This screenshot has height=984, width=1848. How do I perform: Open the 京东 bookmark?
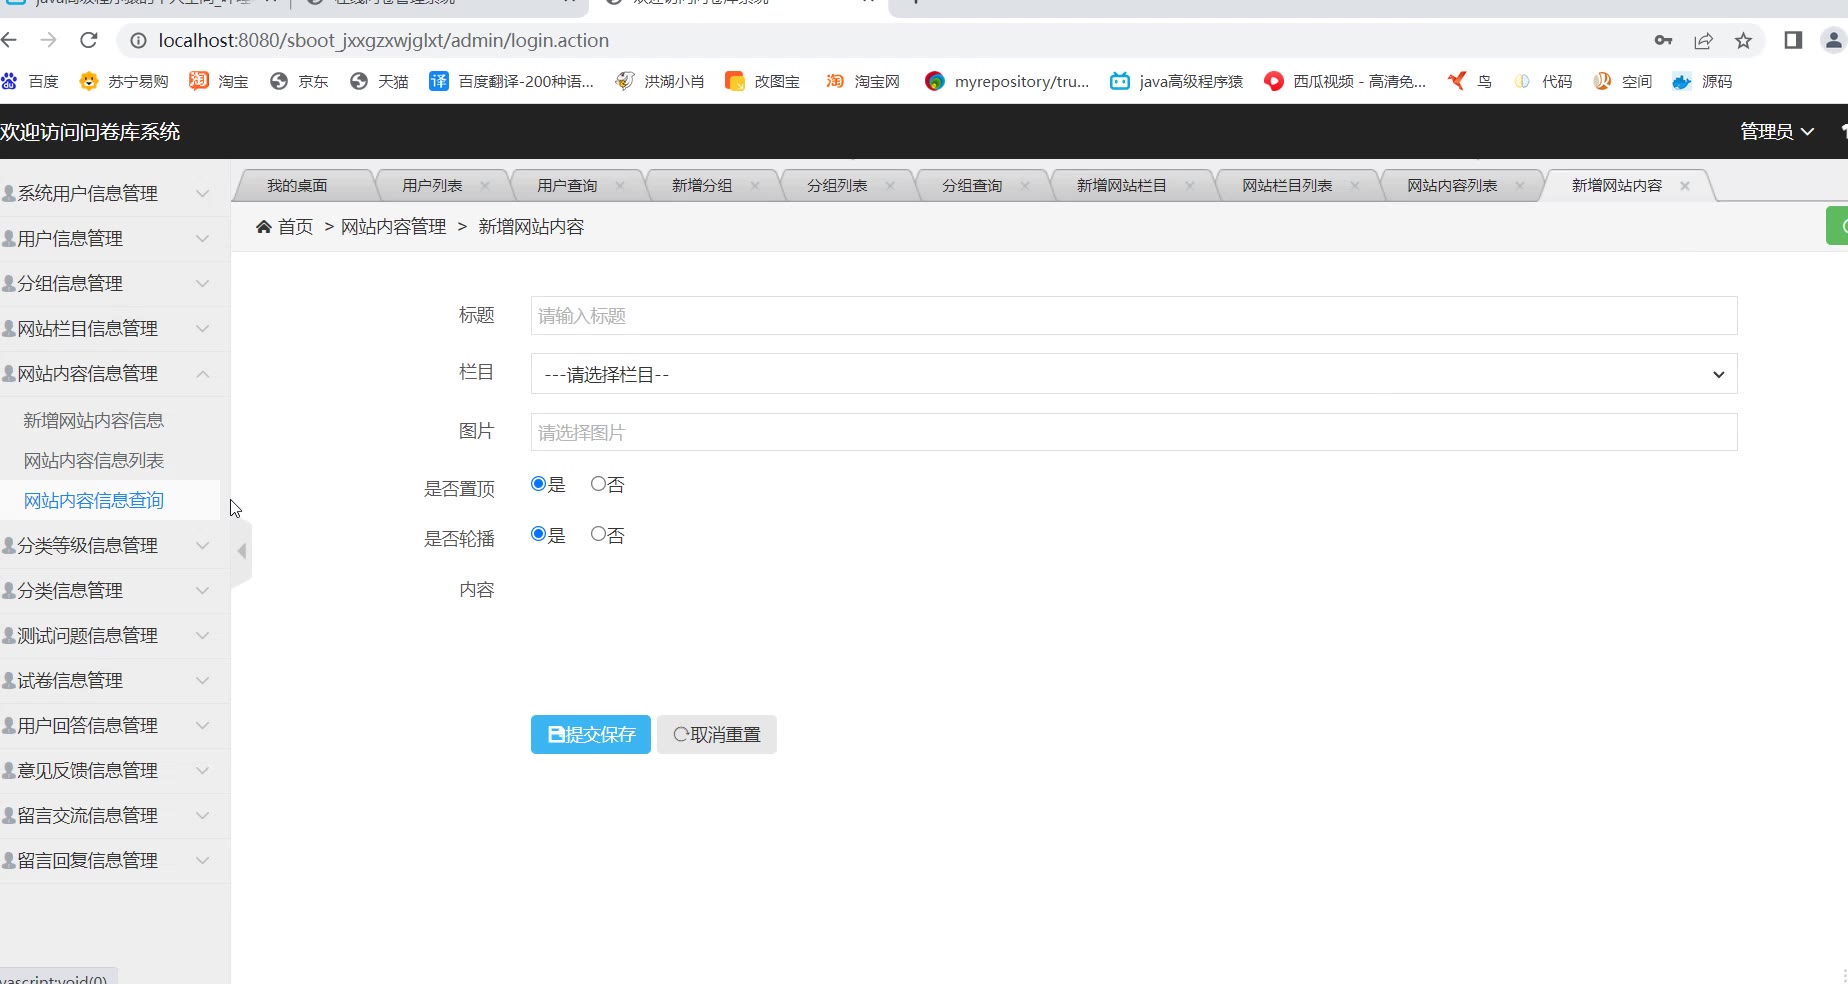click(299, 81)
